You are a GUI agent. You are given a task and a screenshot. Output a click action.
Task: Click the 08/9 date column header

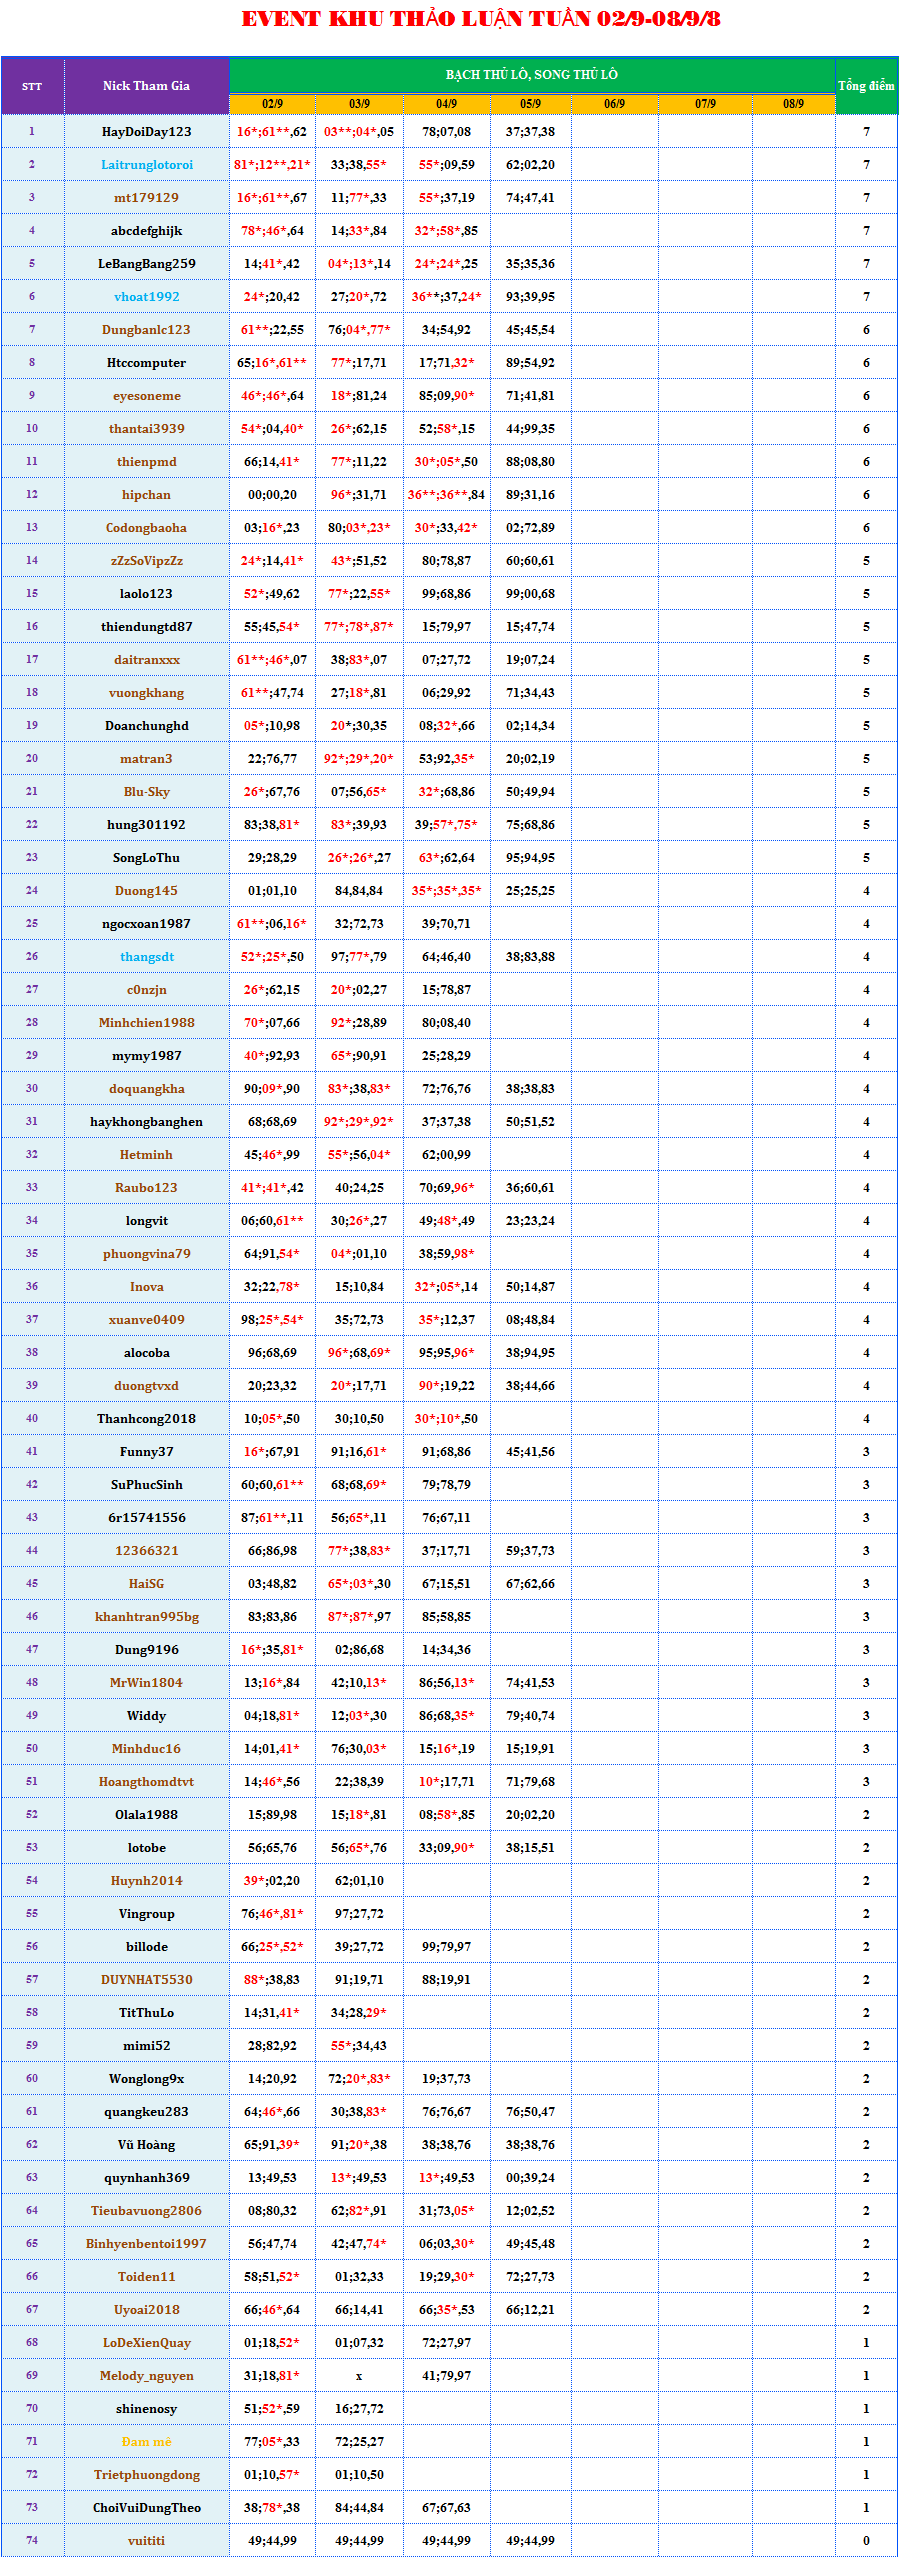793,104
